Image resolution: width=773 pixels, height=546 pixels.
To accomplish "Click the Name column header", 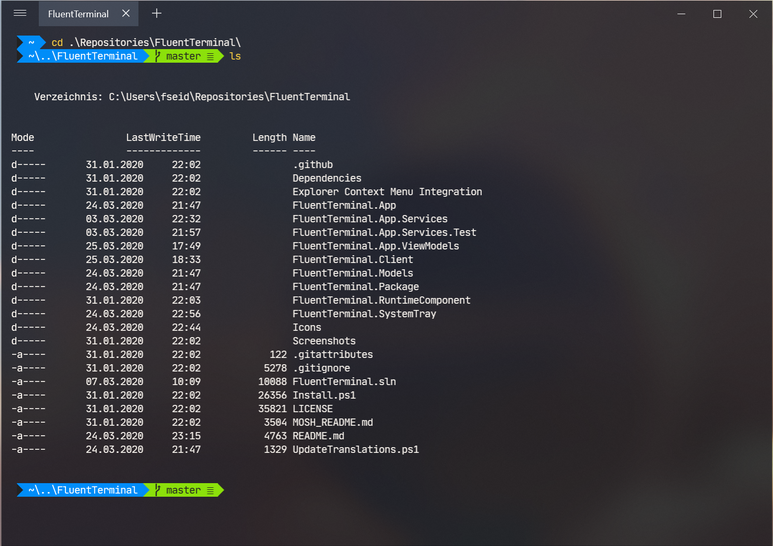I will coord(304,137).
